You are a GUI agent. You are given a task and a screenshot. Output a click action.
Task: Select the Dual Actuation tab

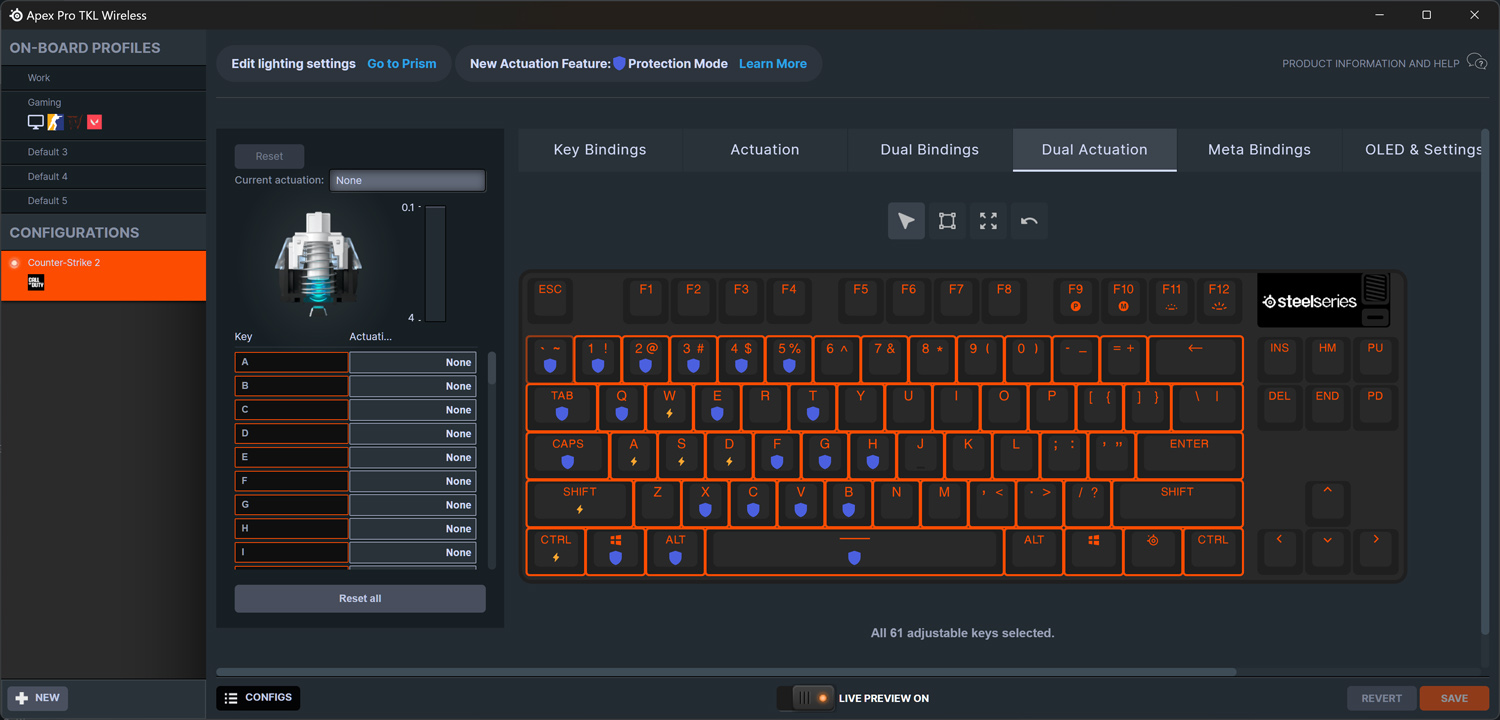pos(1095,150)
